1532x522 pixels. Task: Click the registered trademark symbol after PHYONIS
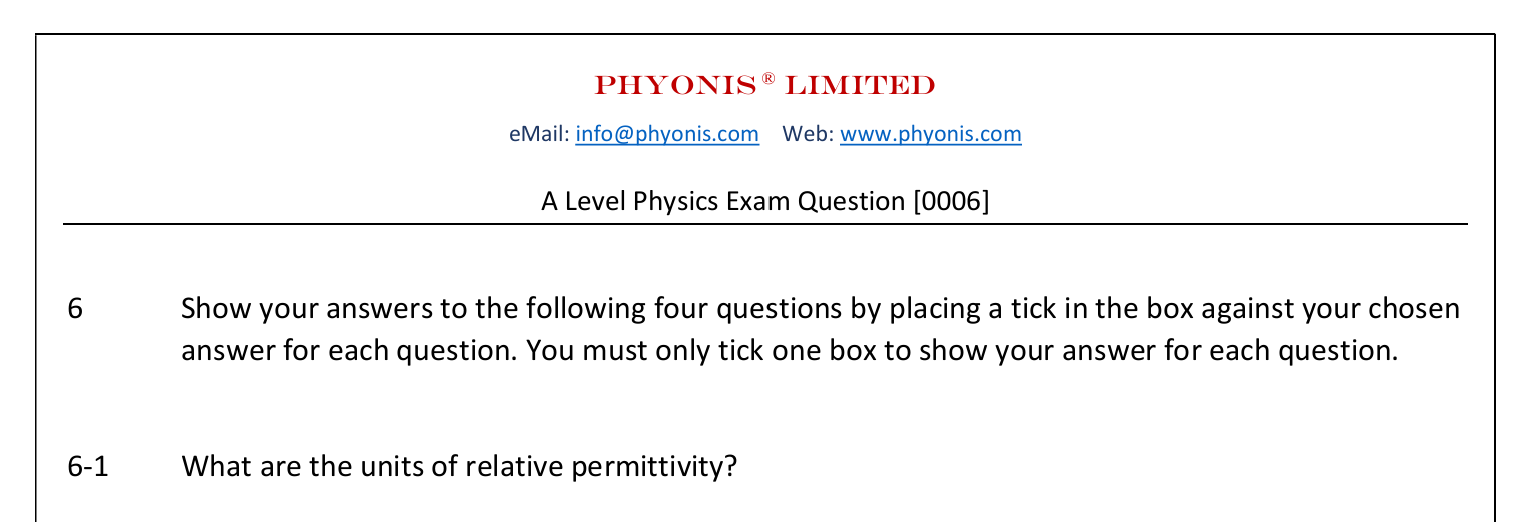click(768, 79)
